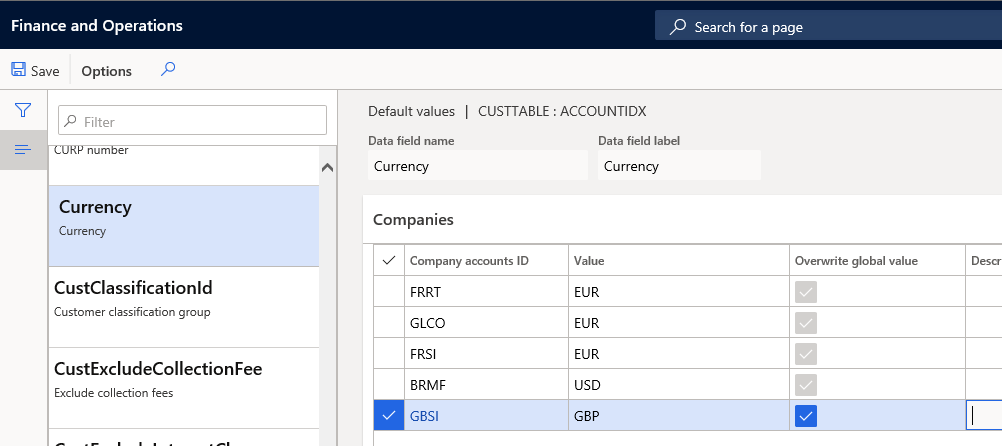Click the Save disk icon
1002x446 pixels.
(19, 70)
